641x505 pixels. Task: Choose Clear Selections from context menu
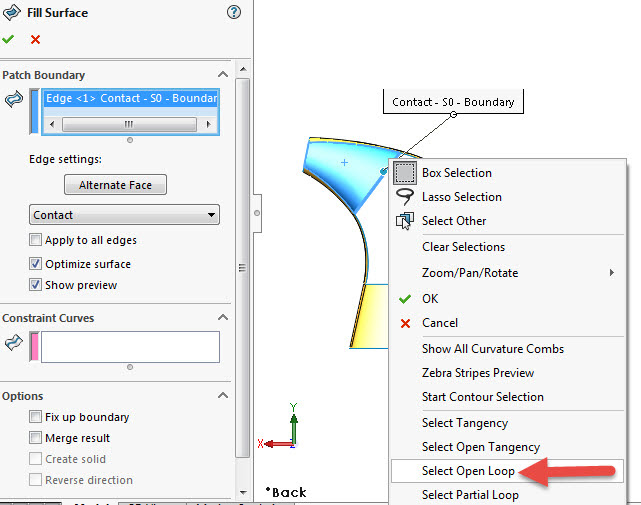pos(464,247)
